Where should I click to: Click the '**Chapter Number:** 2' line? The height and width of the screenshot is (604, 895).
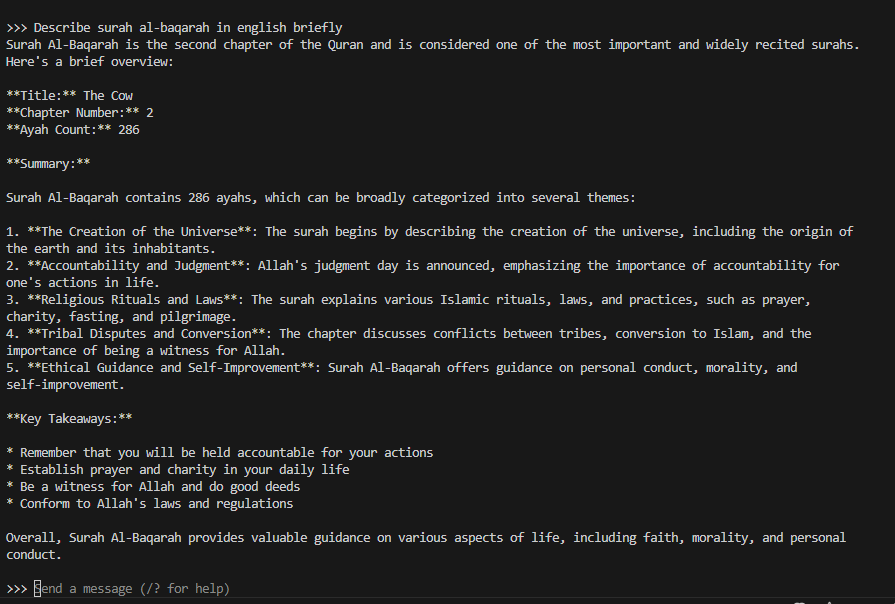tap(80, 113)
